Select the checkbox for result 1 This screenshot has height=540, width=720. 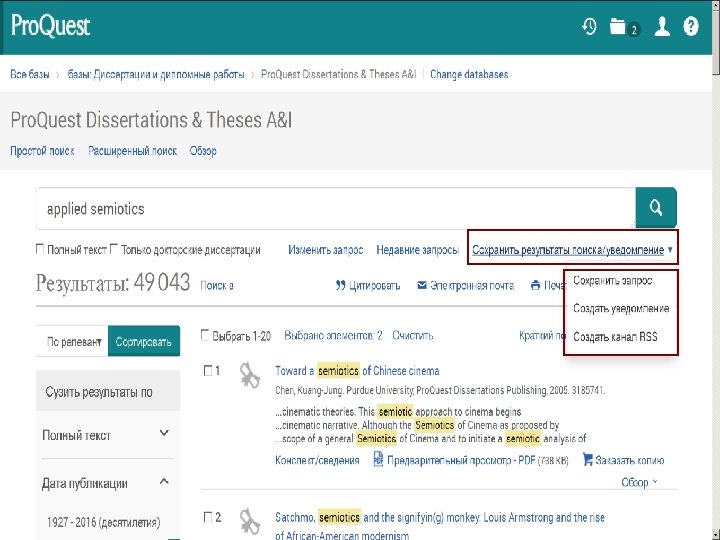point(208,370)
